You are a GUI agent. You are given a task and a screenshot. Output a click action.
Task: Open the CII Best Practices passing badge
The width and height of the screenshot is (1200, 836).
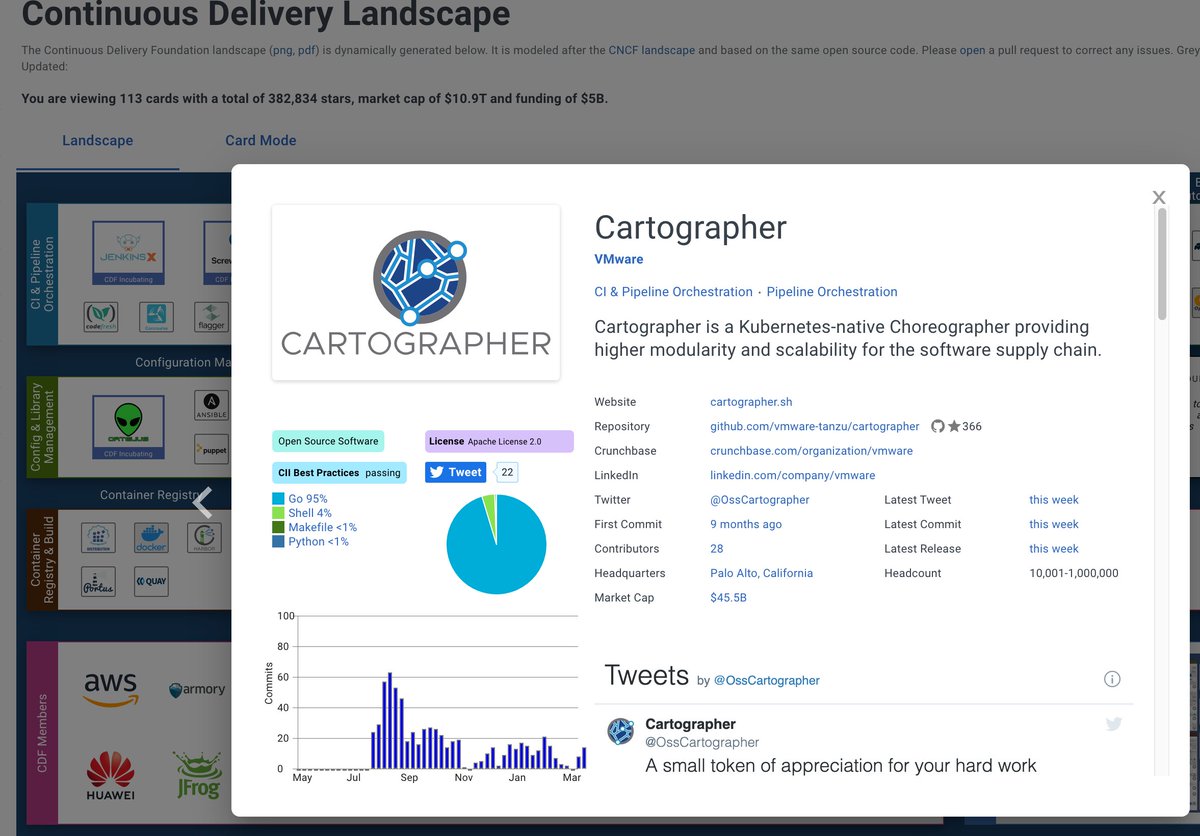tap(339, 472)
